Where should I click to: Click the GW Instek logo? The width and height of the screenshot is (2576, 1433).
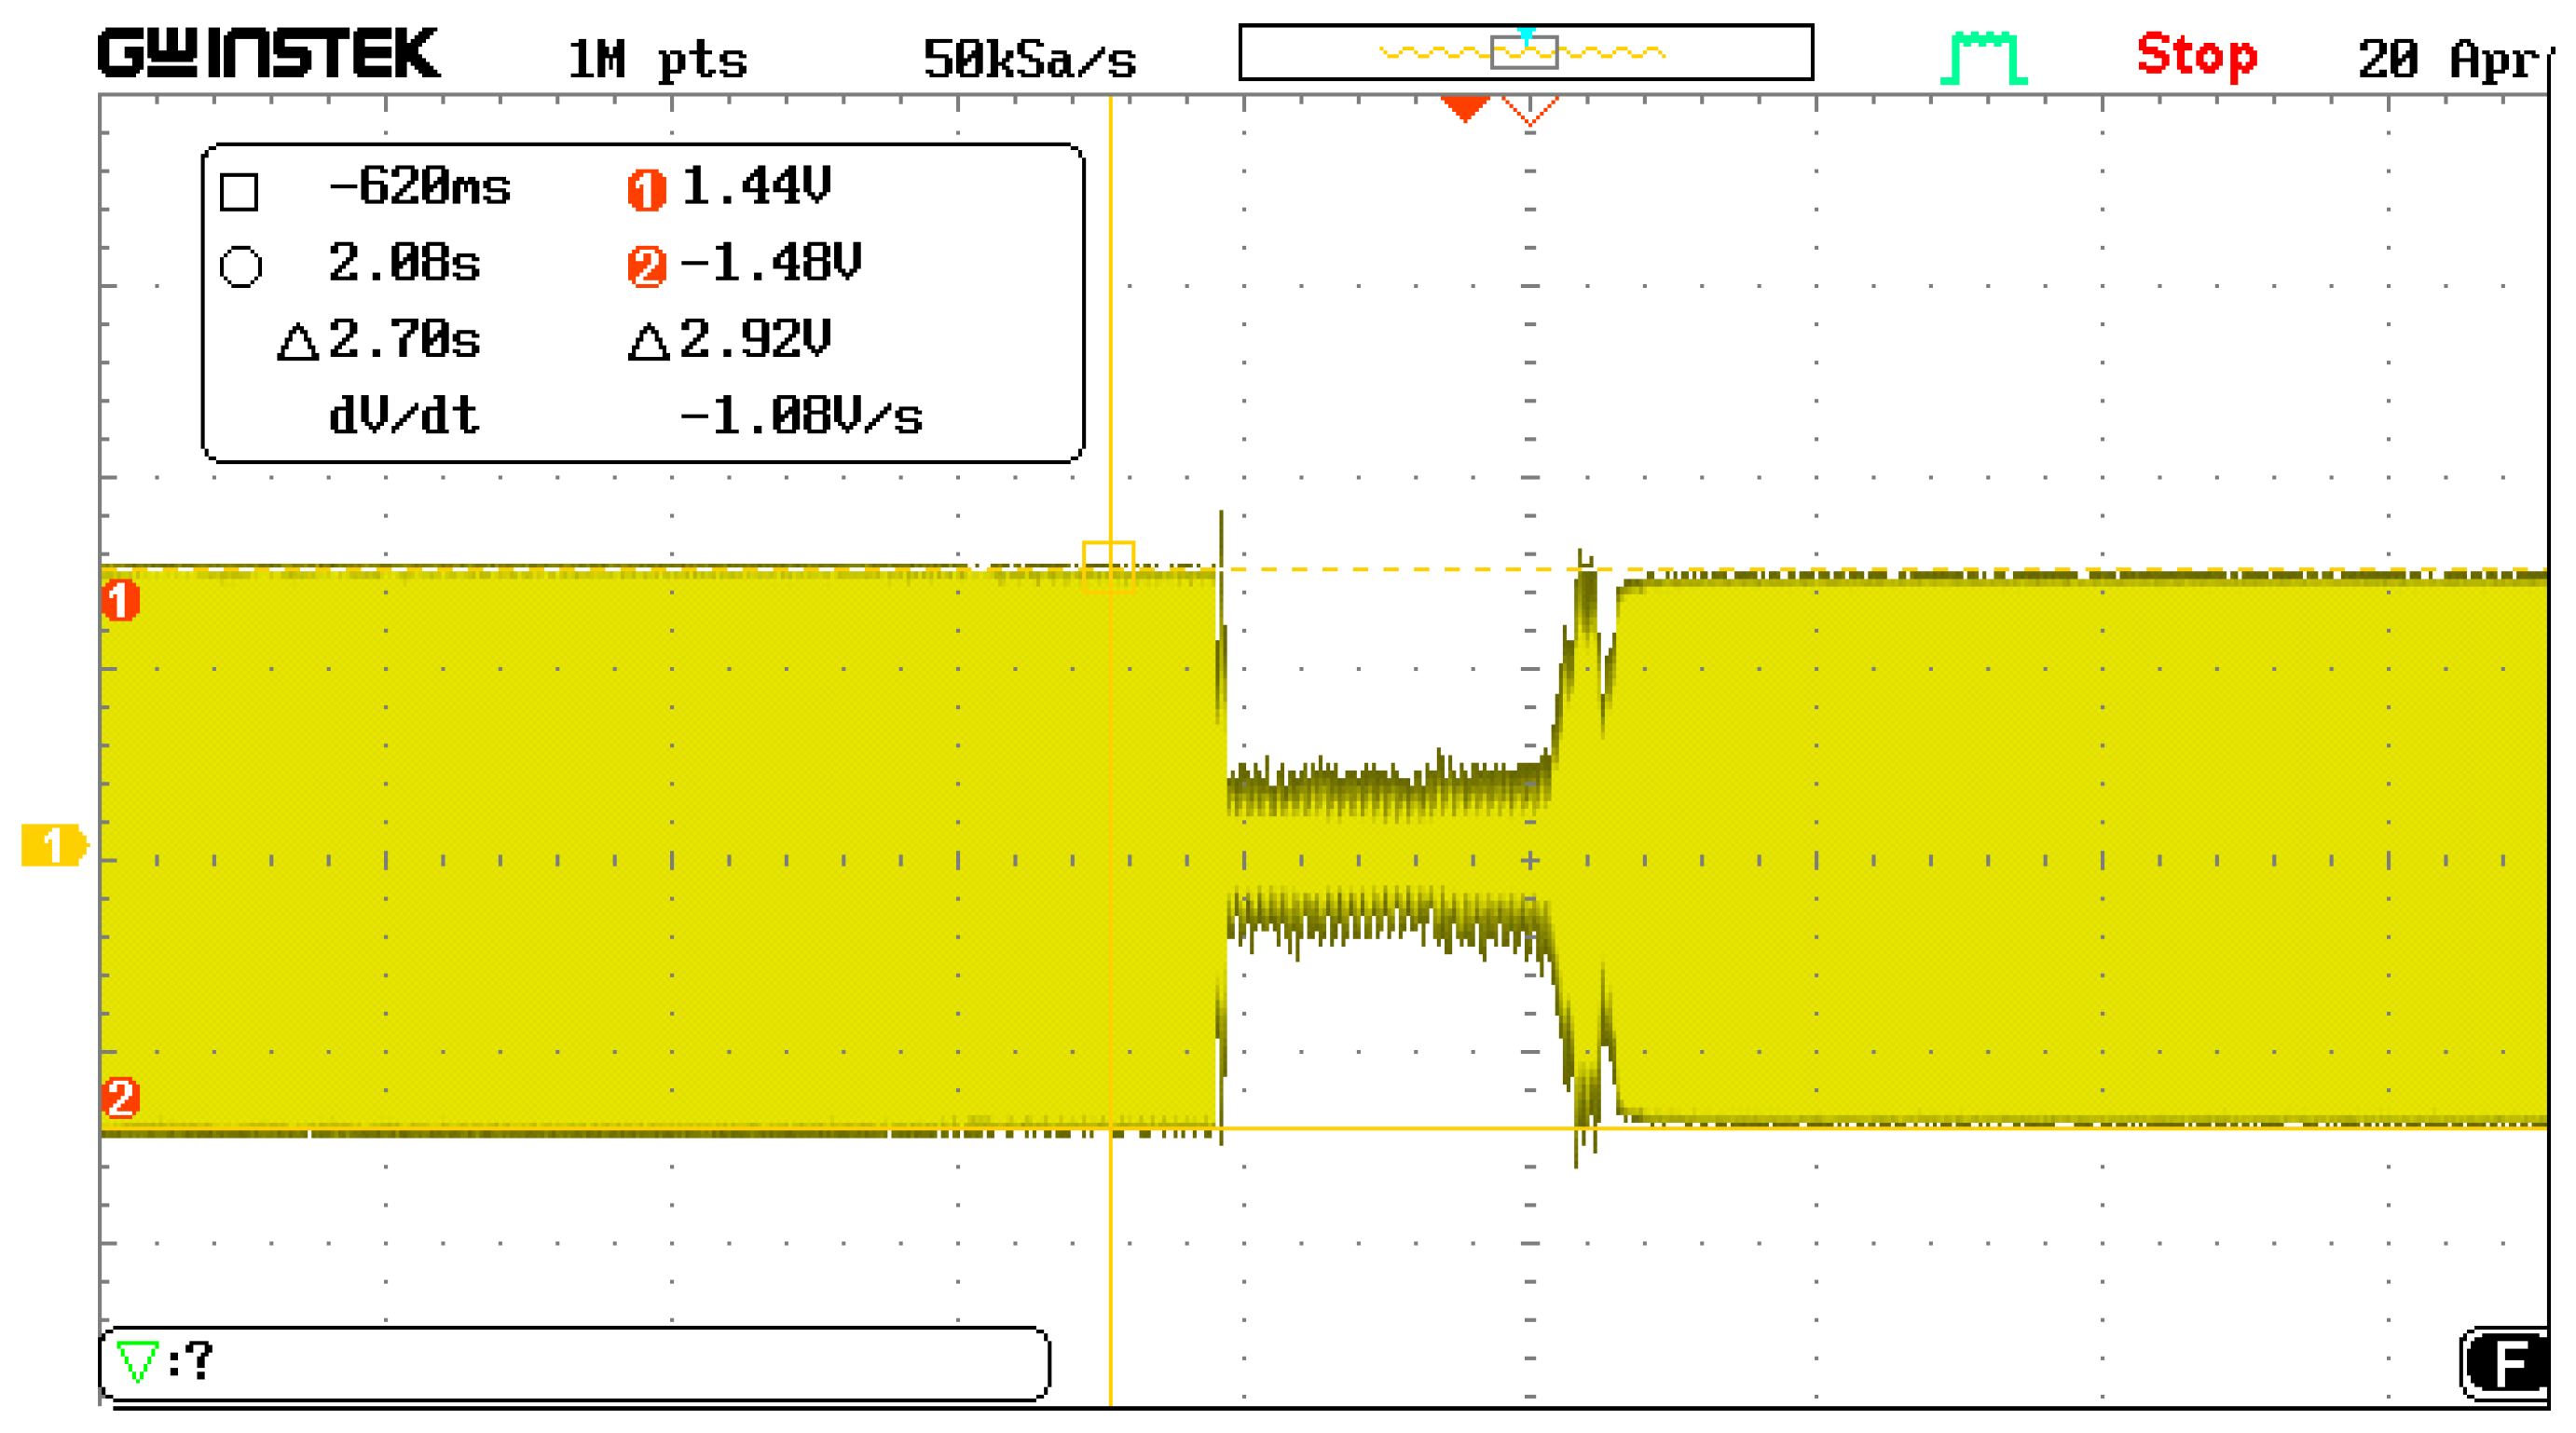pos(268,54)
